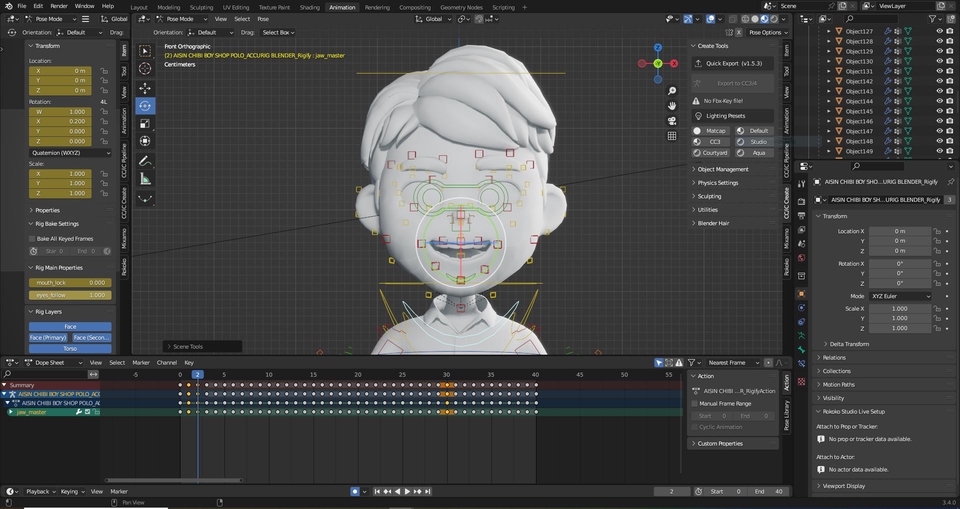The width and height of the screenshot is (960, 509).
Task: Hide Object127 with its eye icon
Action: [x=939, y=31]
